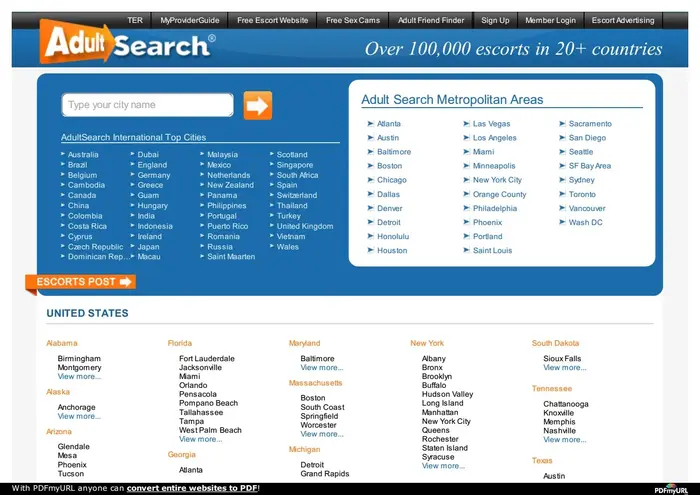Click the ESCORTS POST arrow button
This screenshot has width=700, height=495.
point(81,282)
